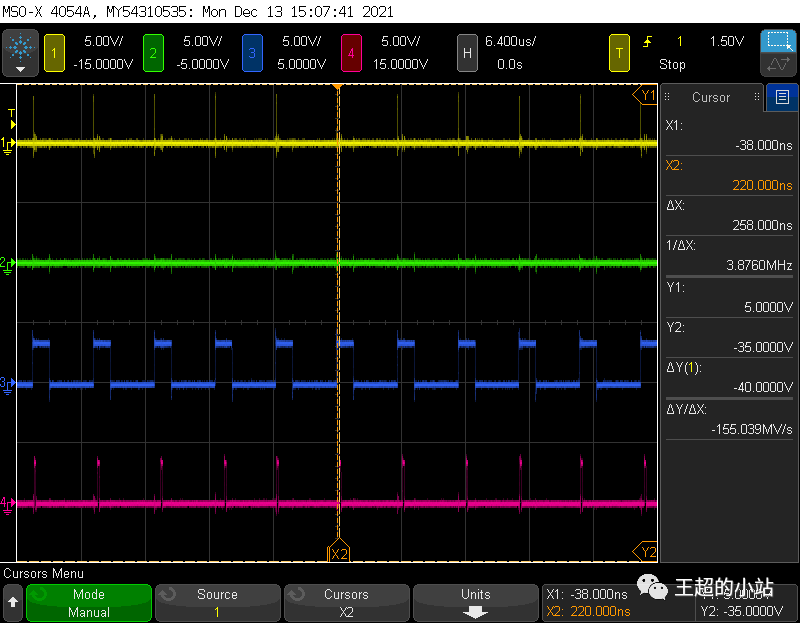Activate the zoom box selection tool

(778, 41)
